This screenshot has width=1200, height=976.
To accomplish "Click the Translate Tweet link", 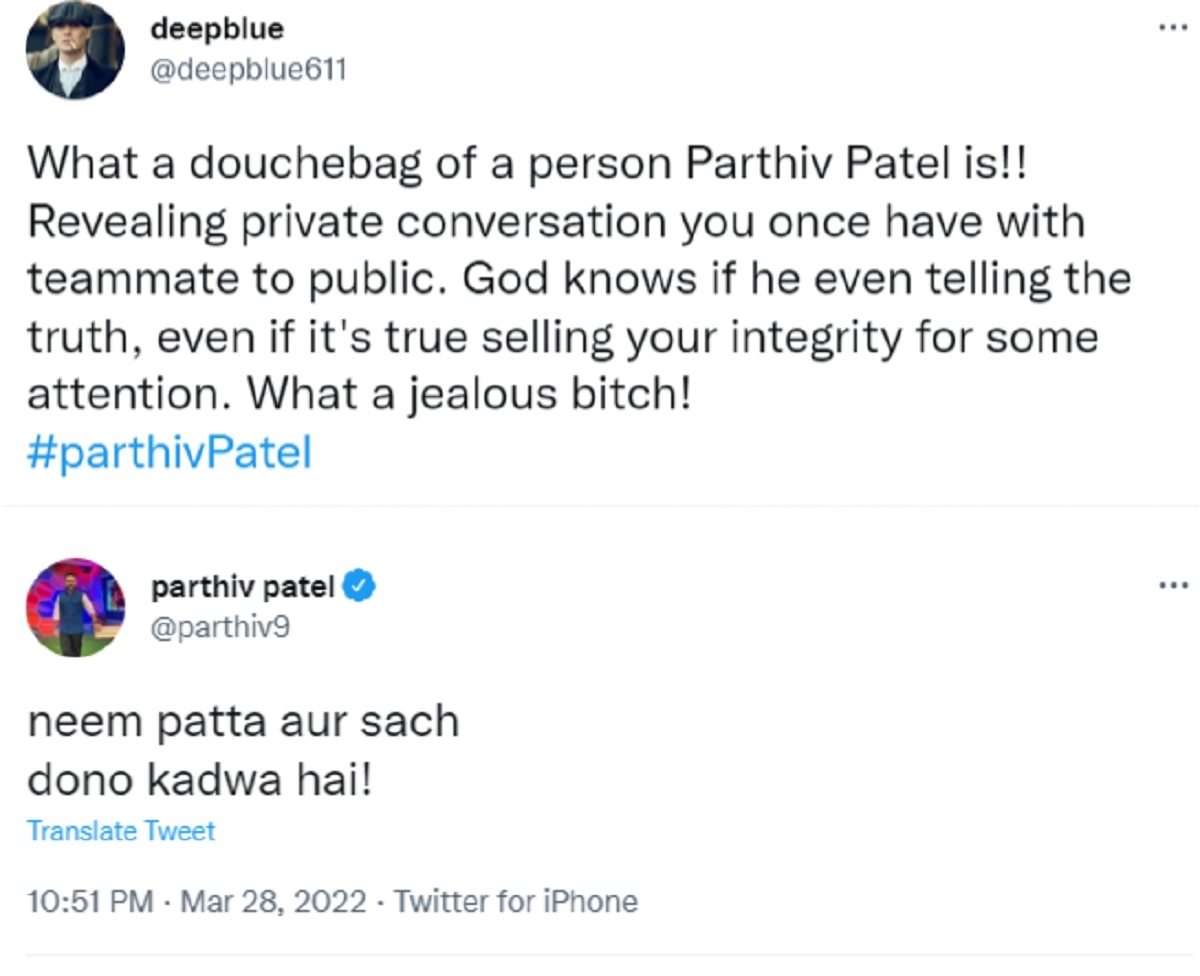I will 120,831.
